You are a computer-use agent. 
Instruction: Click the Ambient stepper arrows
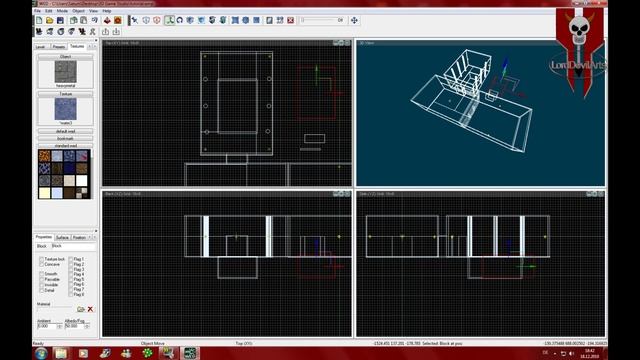click(x=60, y=327)
